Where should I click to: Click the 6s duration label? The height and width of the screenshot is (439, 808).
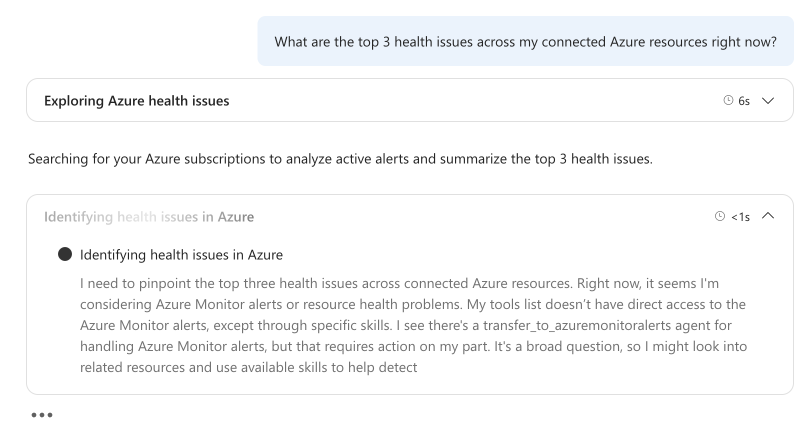pos(744,101)
